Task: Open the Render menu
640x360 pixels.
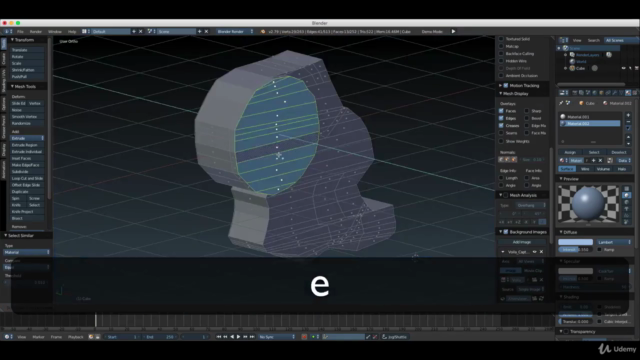Action: (x=36, y=31)
